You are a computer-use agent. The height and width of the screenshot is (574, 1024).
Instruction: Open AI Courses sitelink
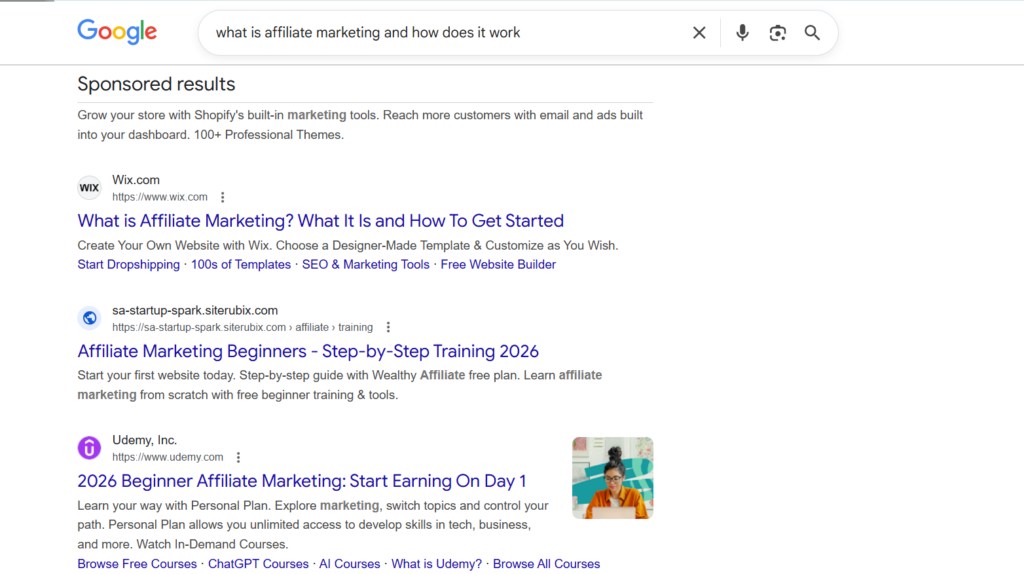[x=349, y=564]
